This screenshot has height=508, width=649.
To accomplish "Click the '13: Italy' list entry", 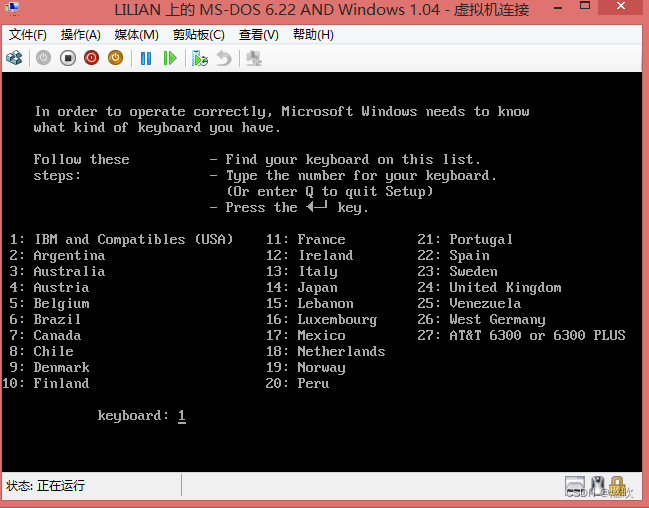I will [302, 272].
